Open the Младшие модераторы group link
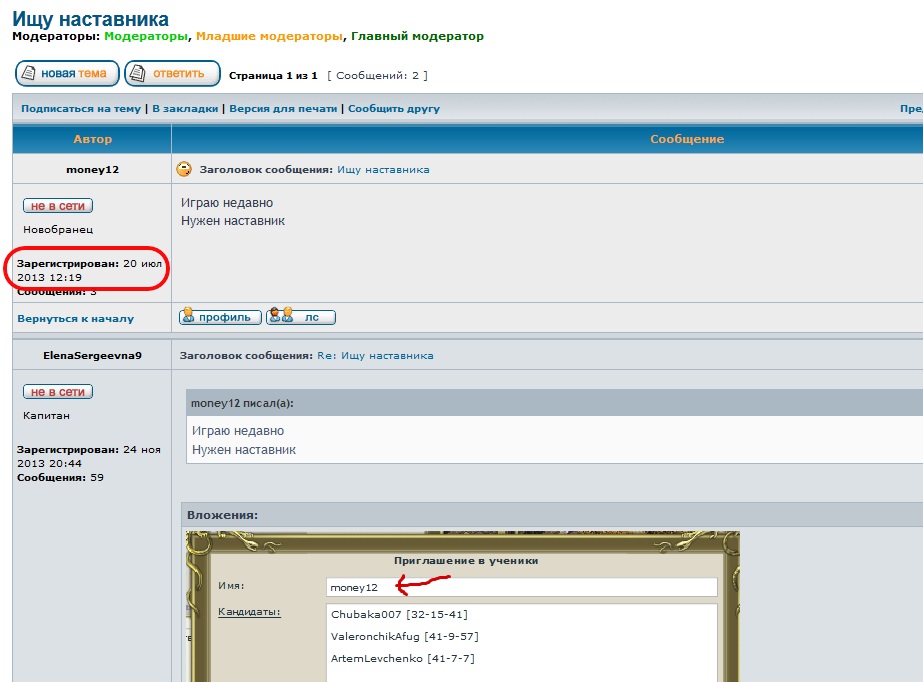This screenshot has height=682, width=923. [269, 36]
